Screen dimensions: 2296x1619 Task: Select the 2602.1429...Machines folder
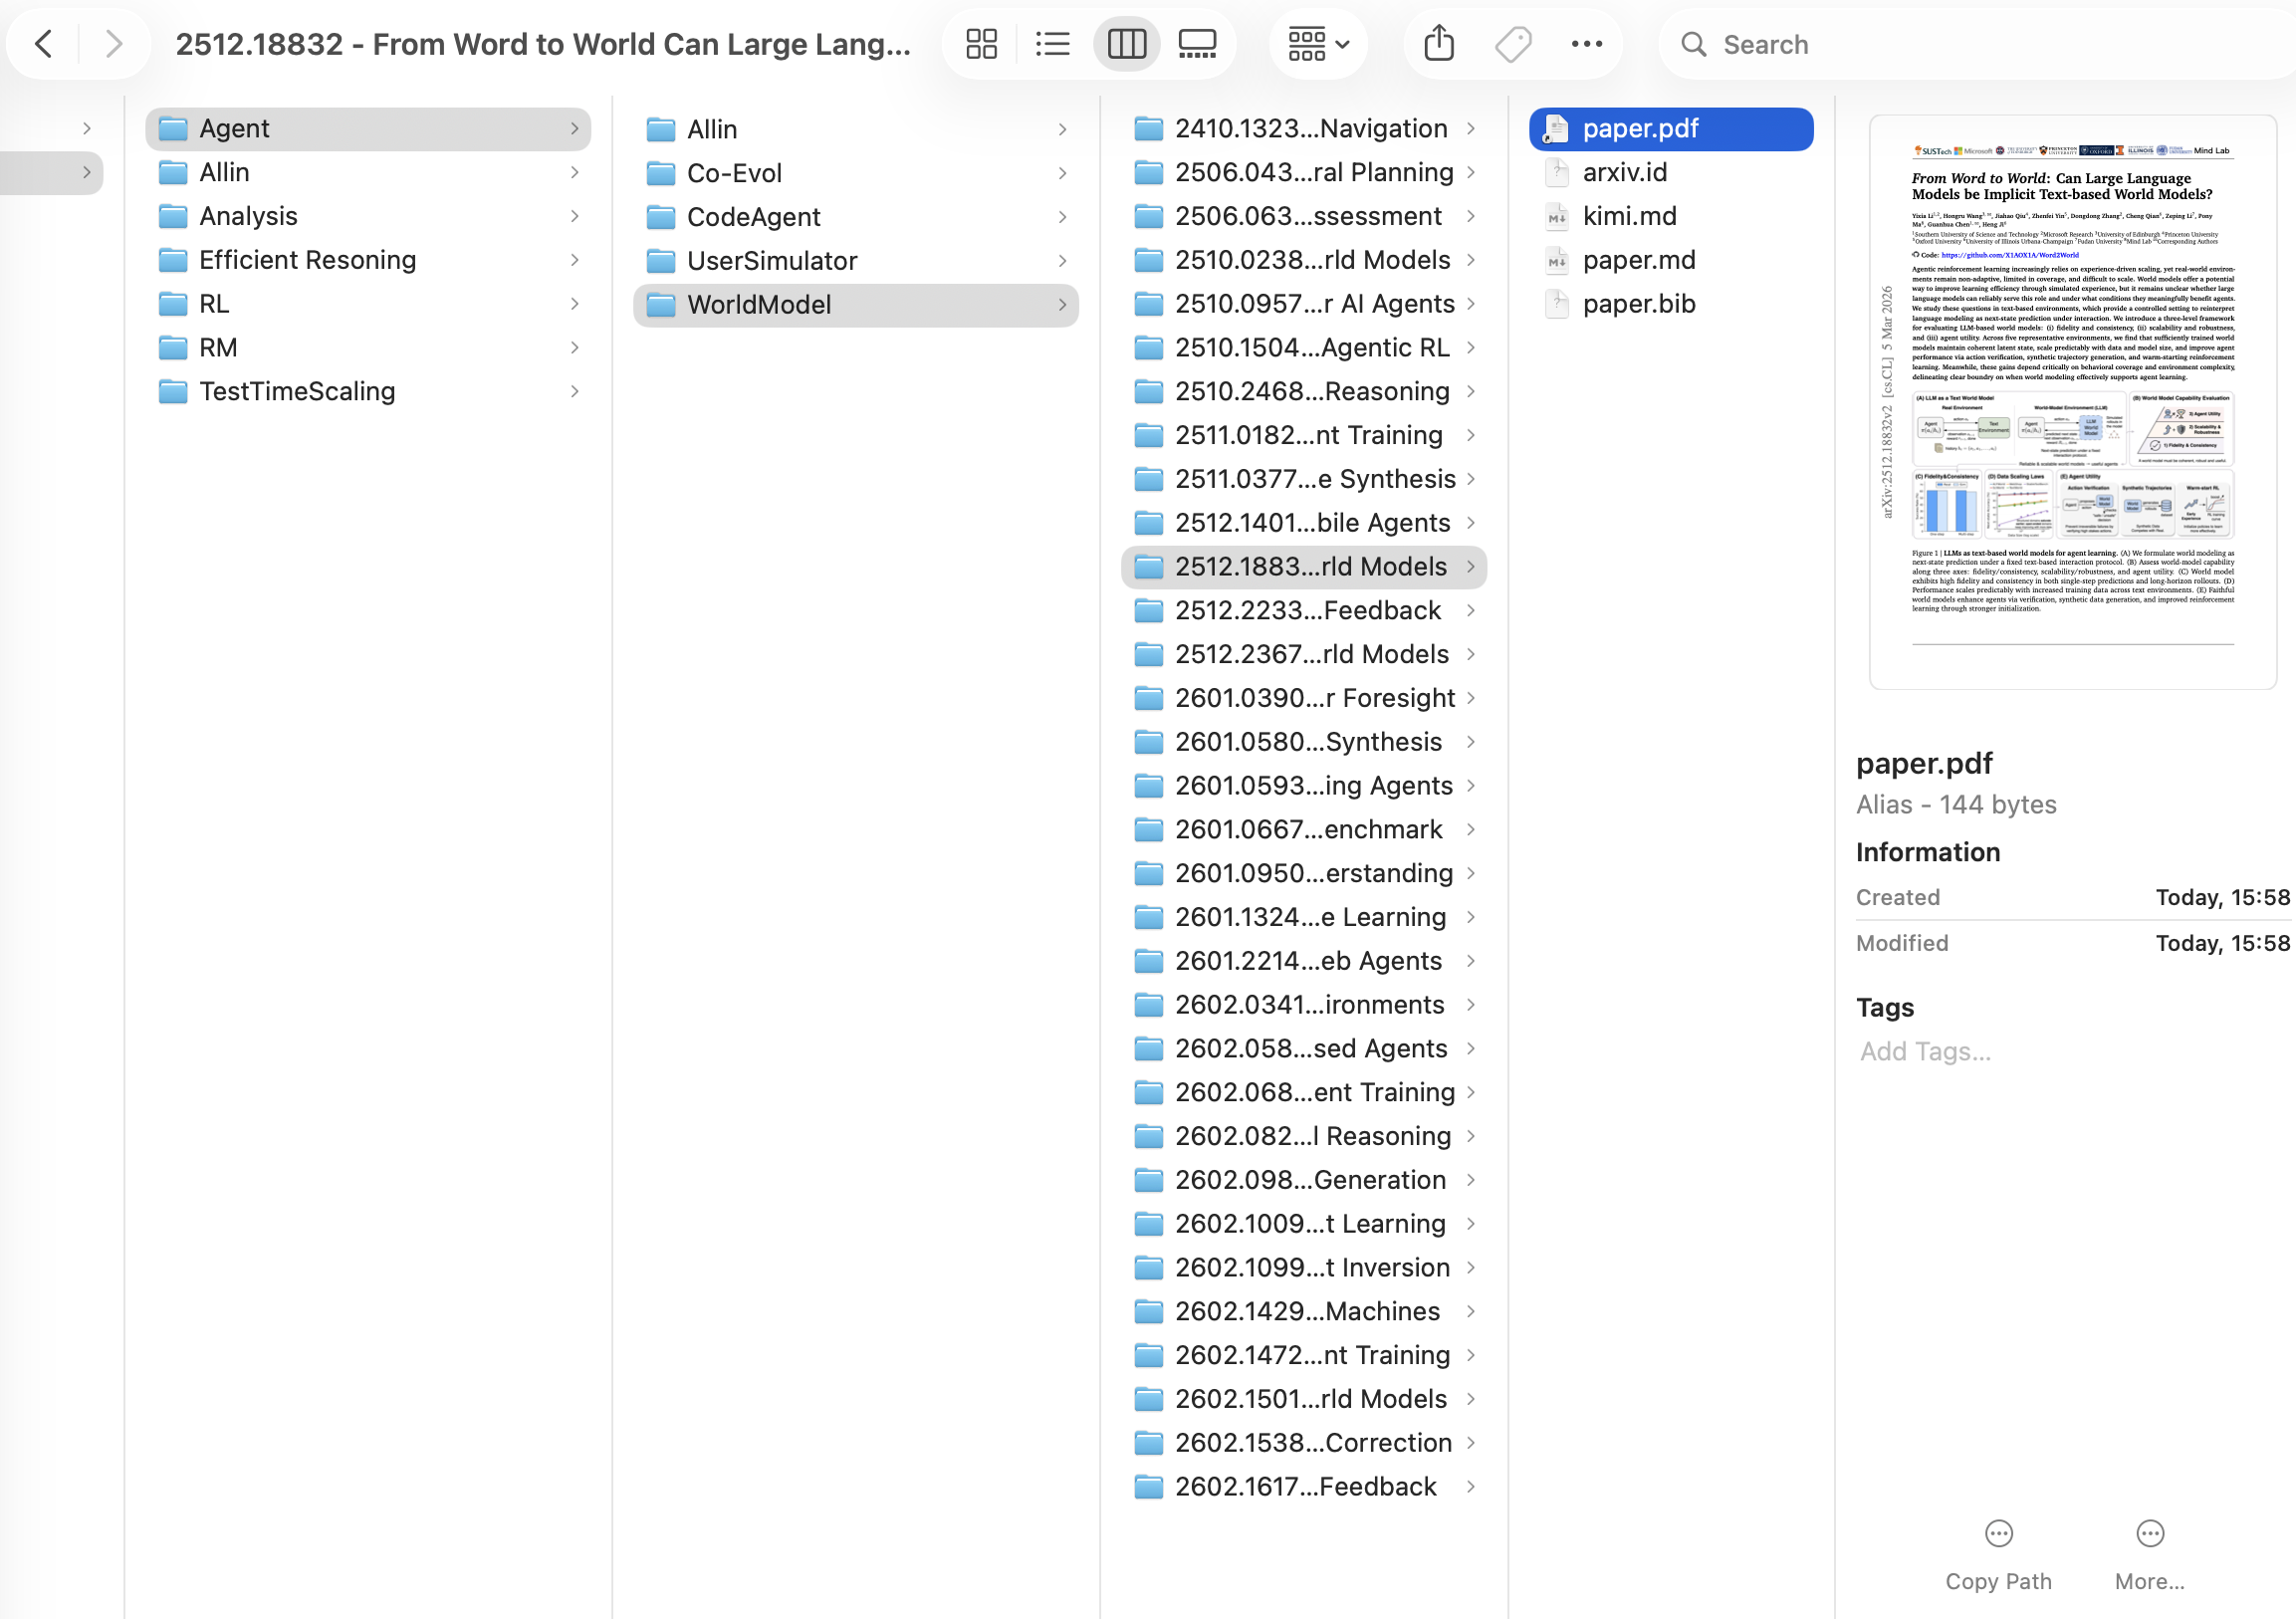click(x=1304, y=1311)
